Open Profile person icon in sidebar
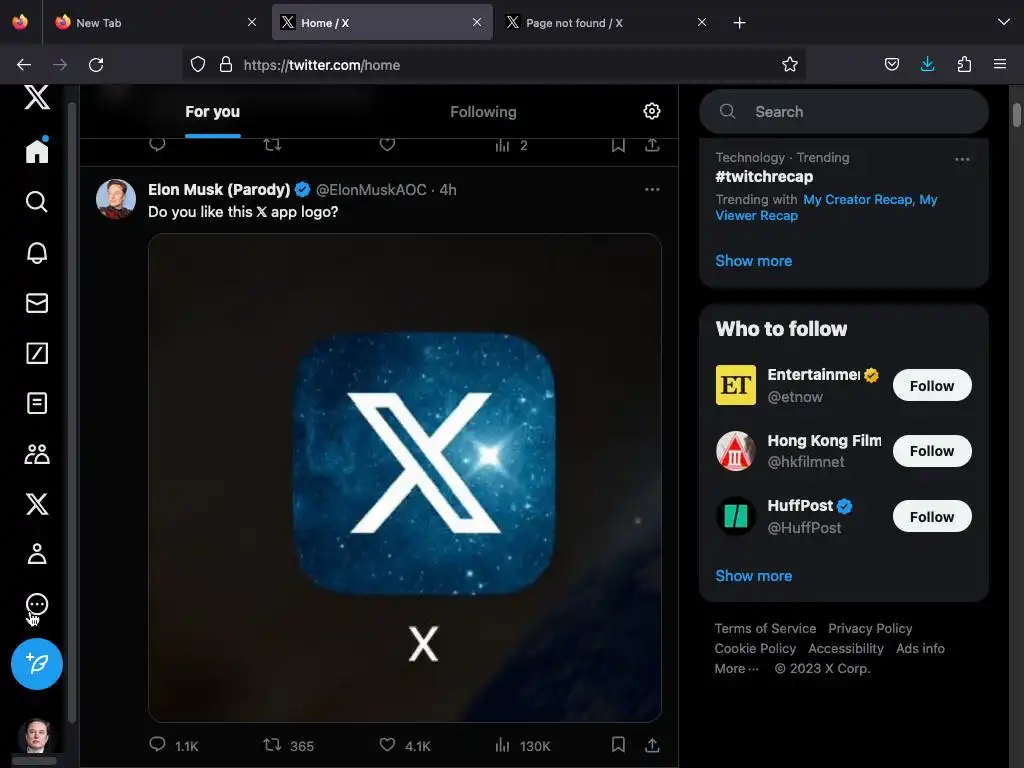The width and height of the screenshot is (1024, 768). 37,554
